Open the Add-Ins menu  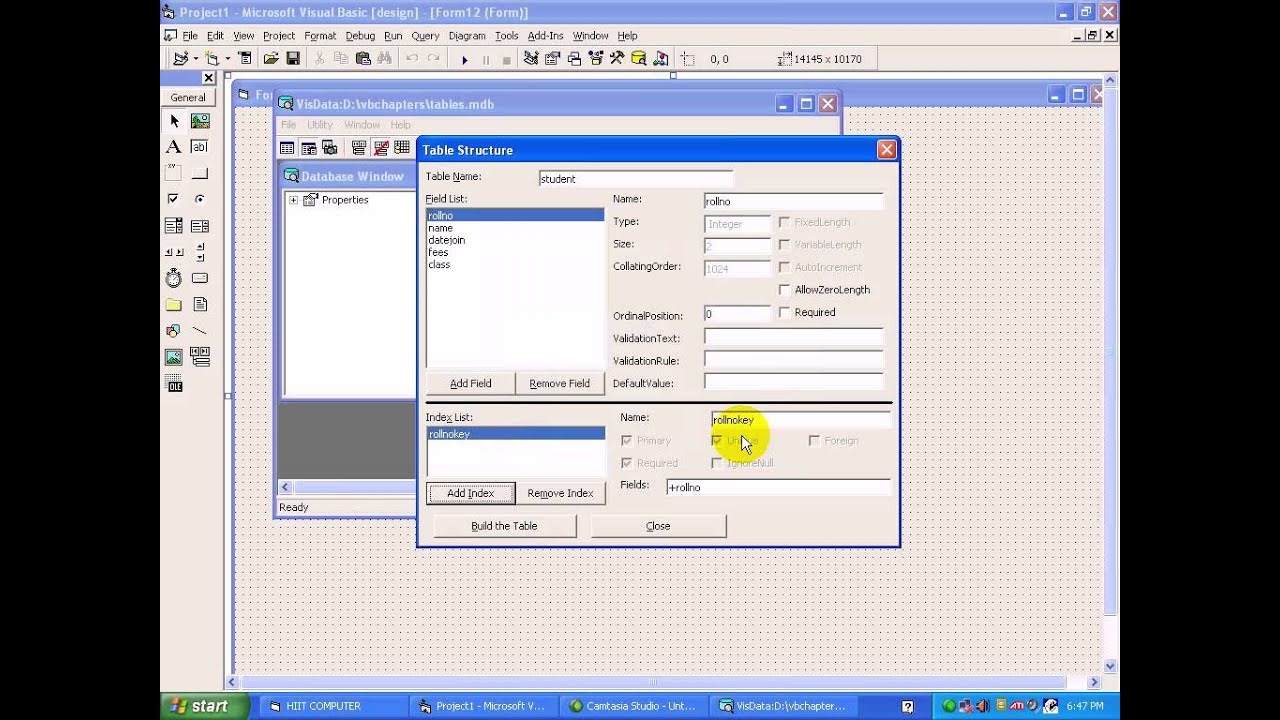545,36
